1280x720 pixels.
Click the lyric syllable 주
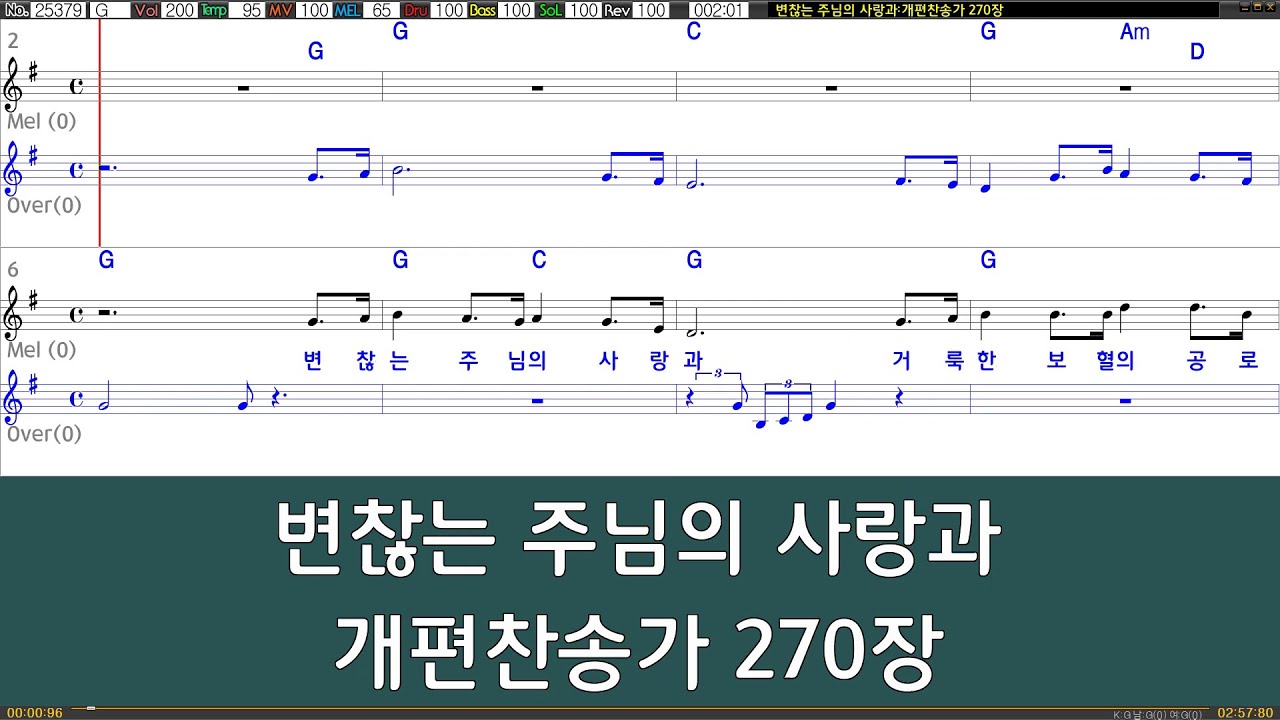click(x=468, y=361)
